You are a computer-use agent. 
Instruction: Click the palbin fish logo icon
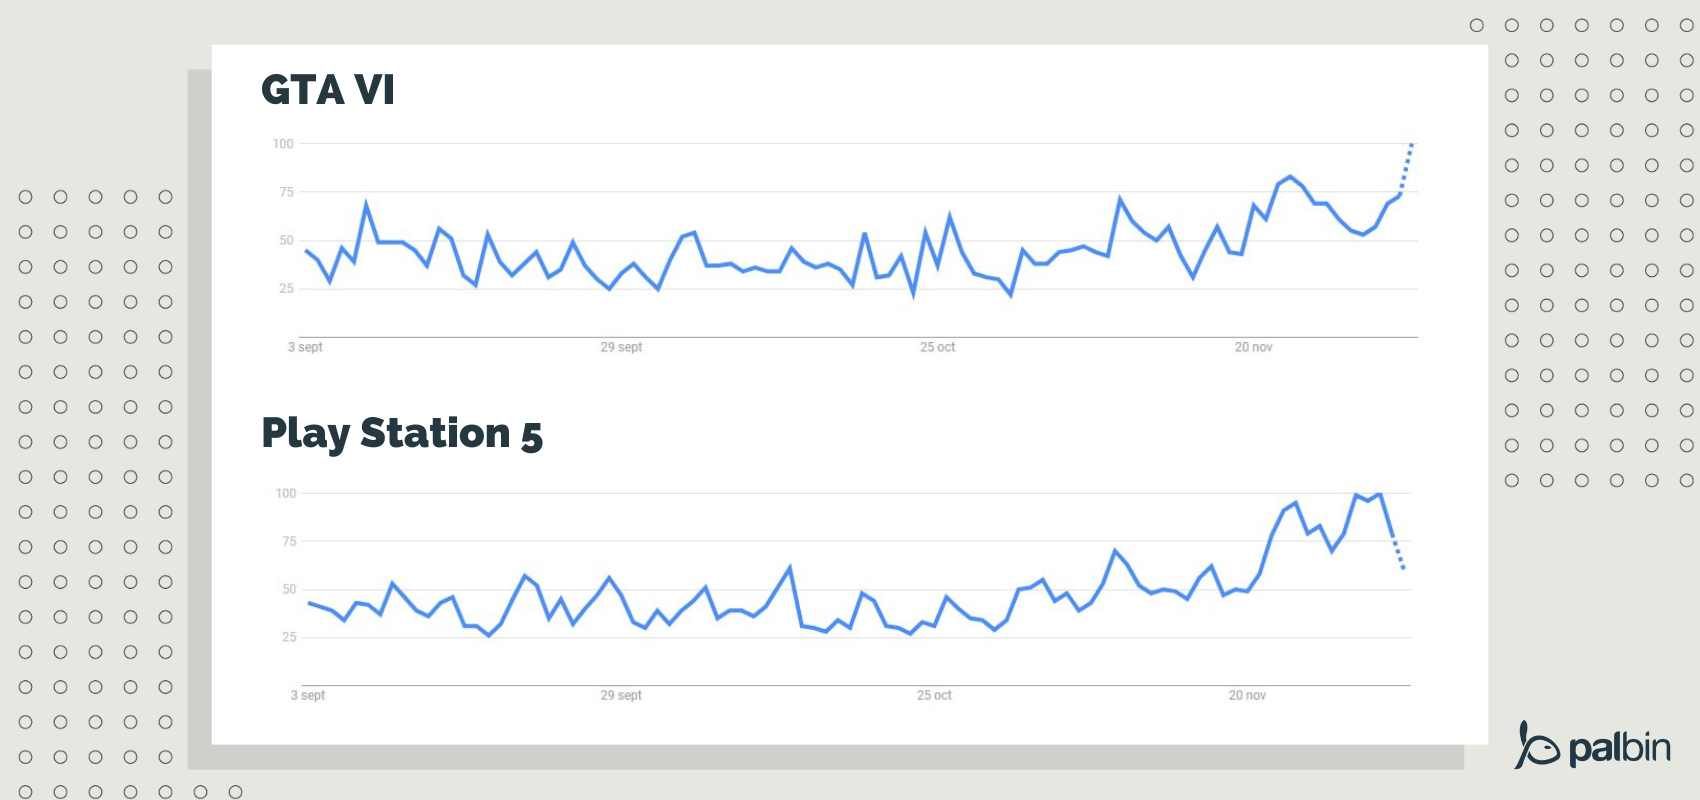[1537, 746]
